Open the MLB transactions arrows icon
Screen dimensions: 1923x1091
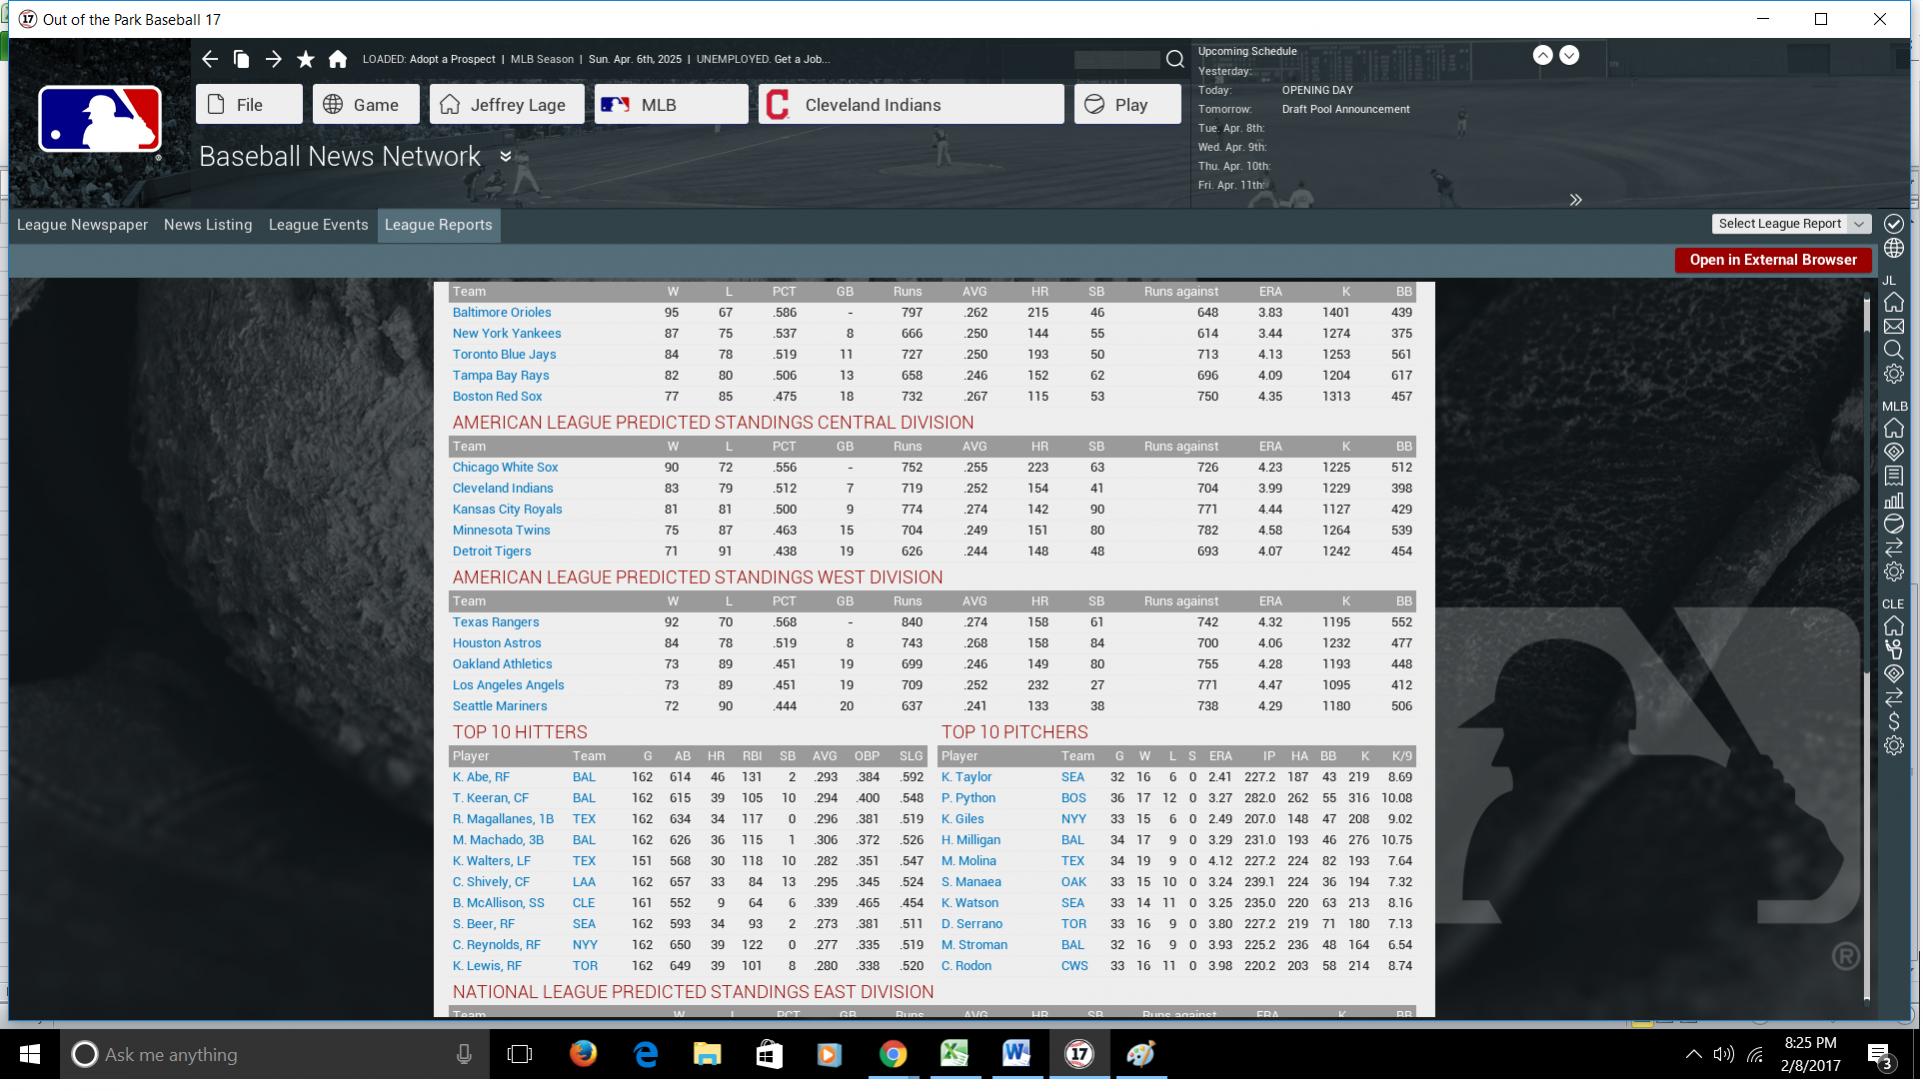tap(1893, 548)
